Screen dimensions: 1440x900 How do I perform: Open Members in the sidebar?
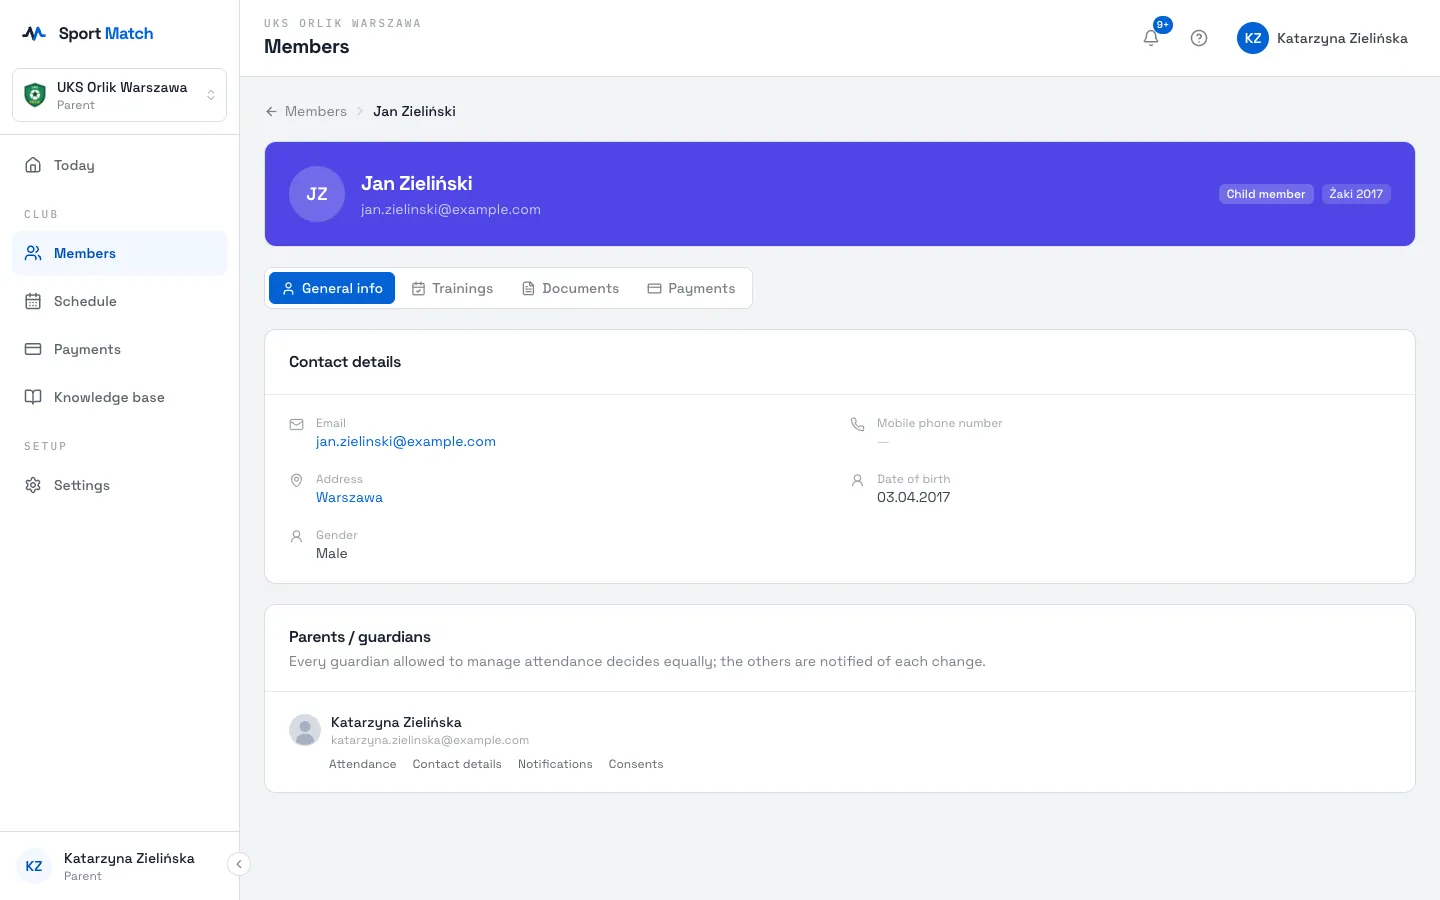tap(119, 253)
